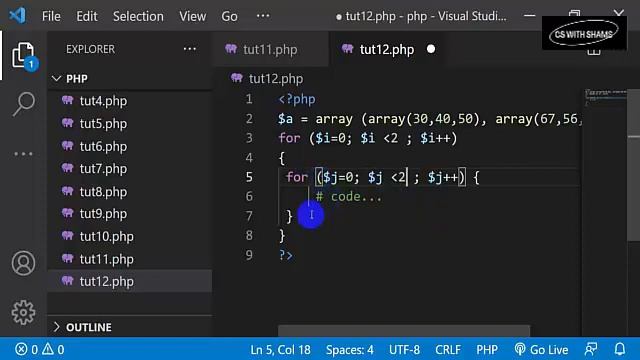Viewport: 640px width, 360px height.
Task: Click the VS Code logo icon
Action: click(x=18, y=16)
